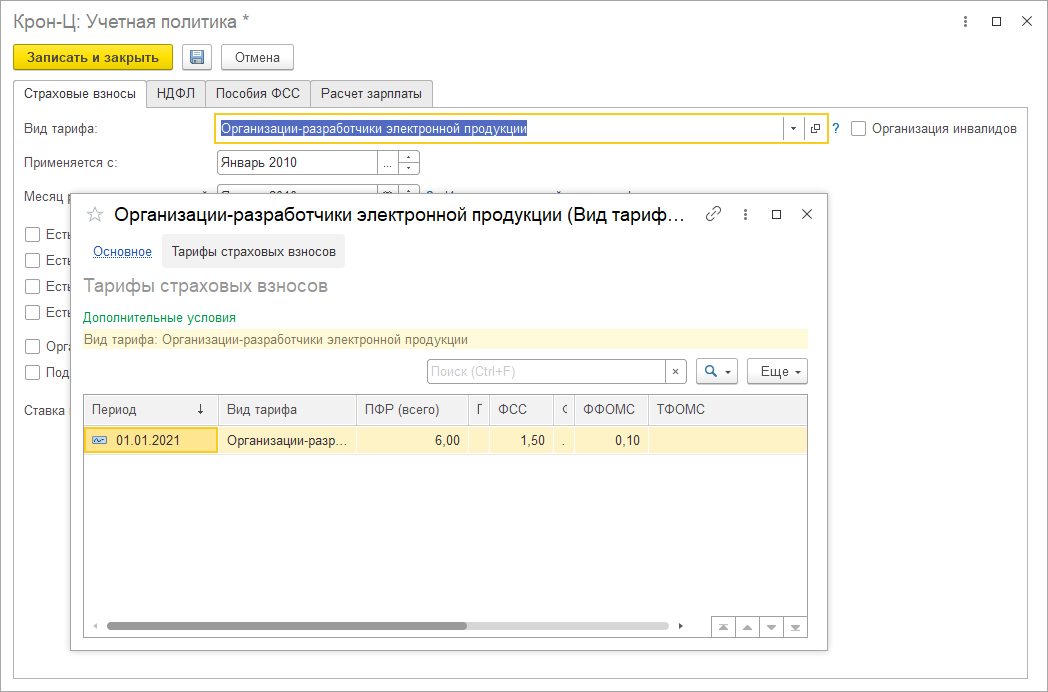Add tariff window to favorites via star

click(95, 215)
